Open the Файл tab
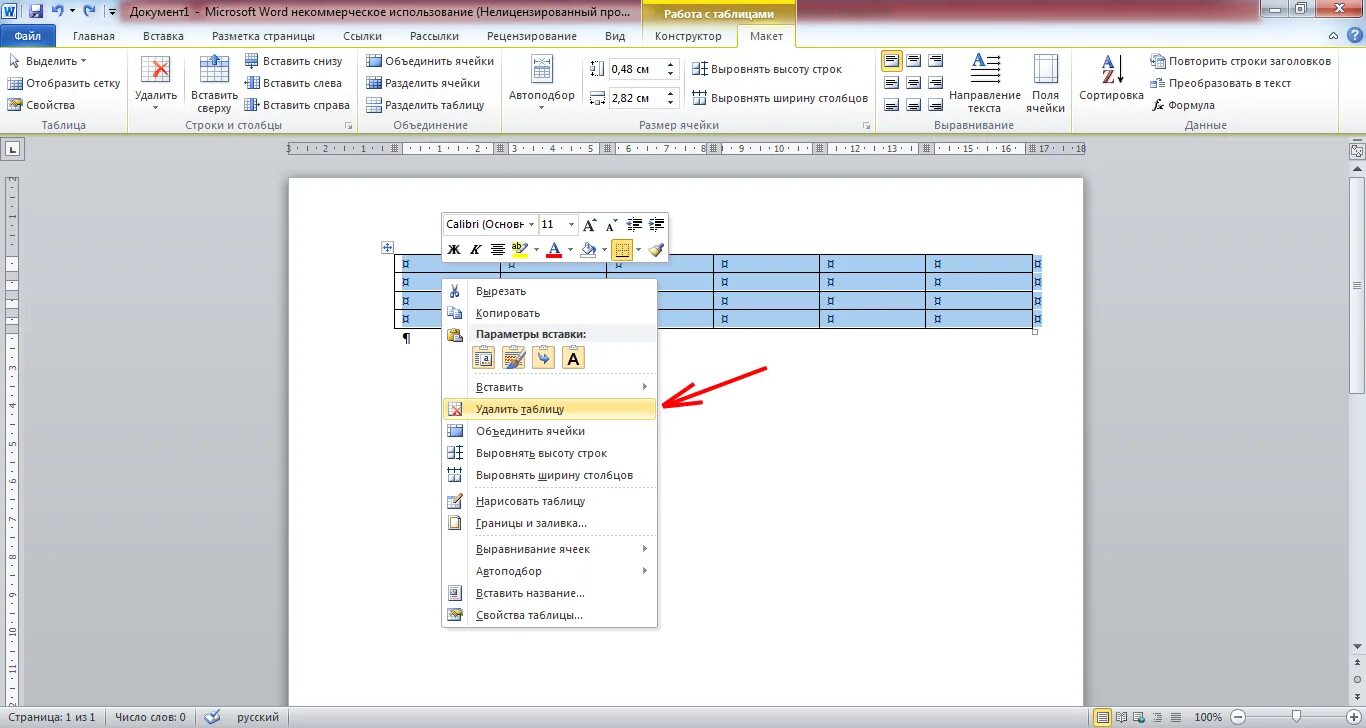Screen dimensions: 1366x728 click(x=28, y=36)
